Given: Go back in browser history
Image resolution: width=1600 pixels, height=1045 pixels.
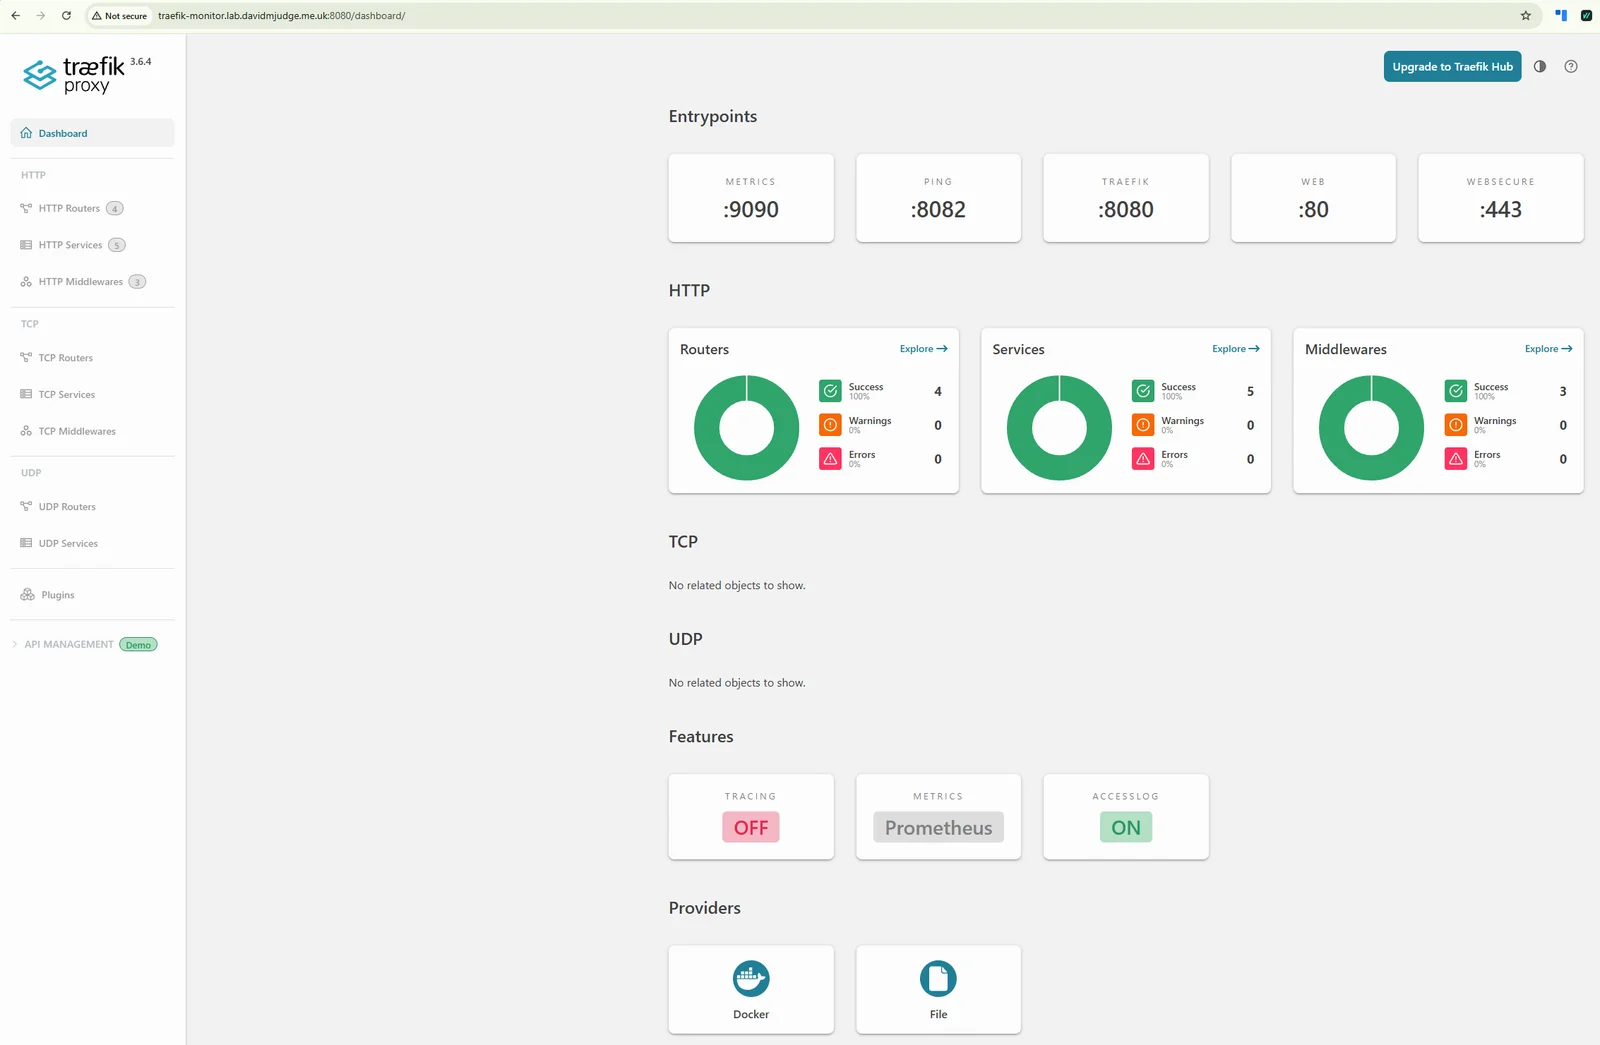Looking at the screenshot, I should [x=16, y=16].
